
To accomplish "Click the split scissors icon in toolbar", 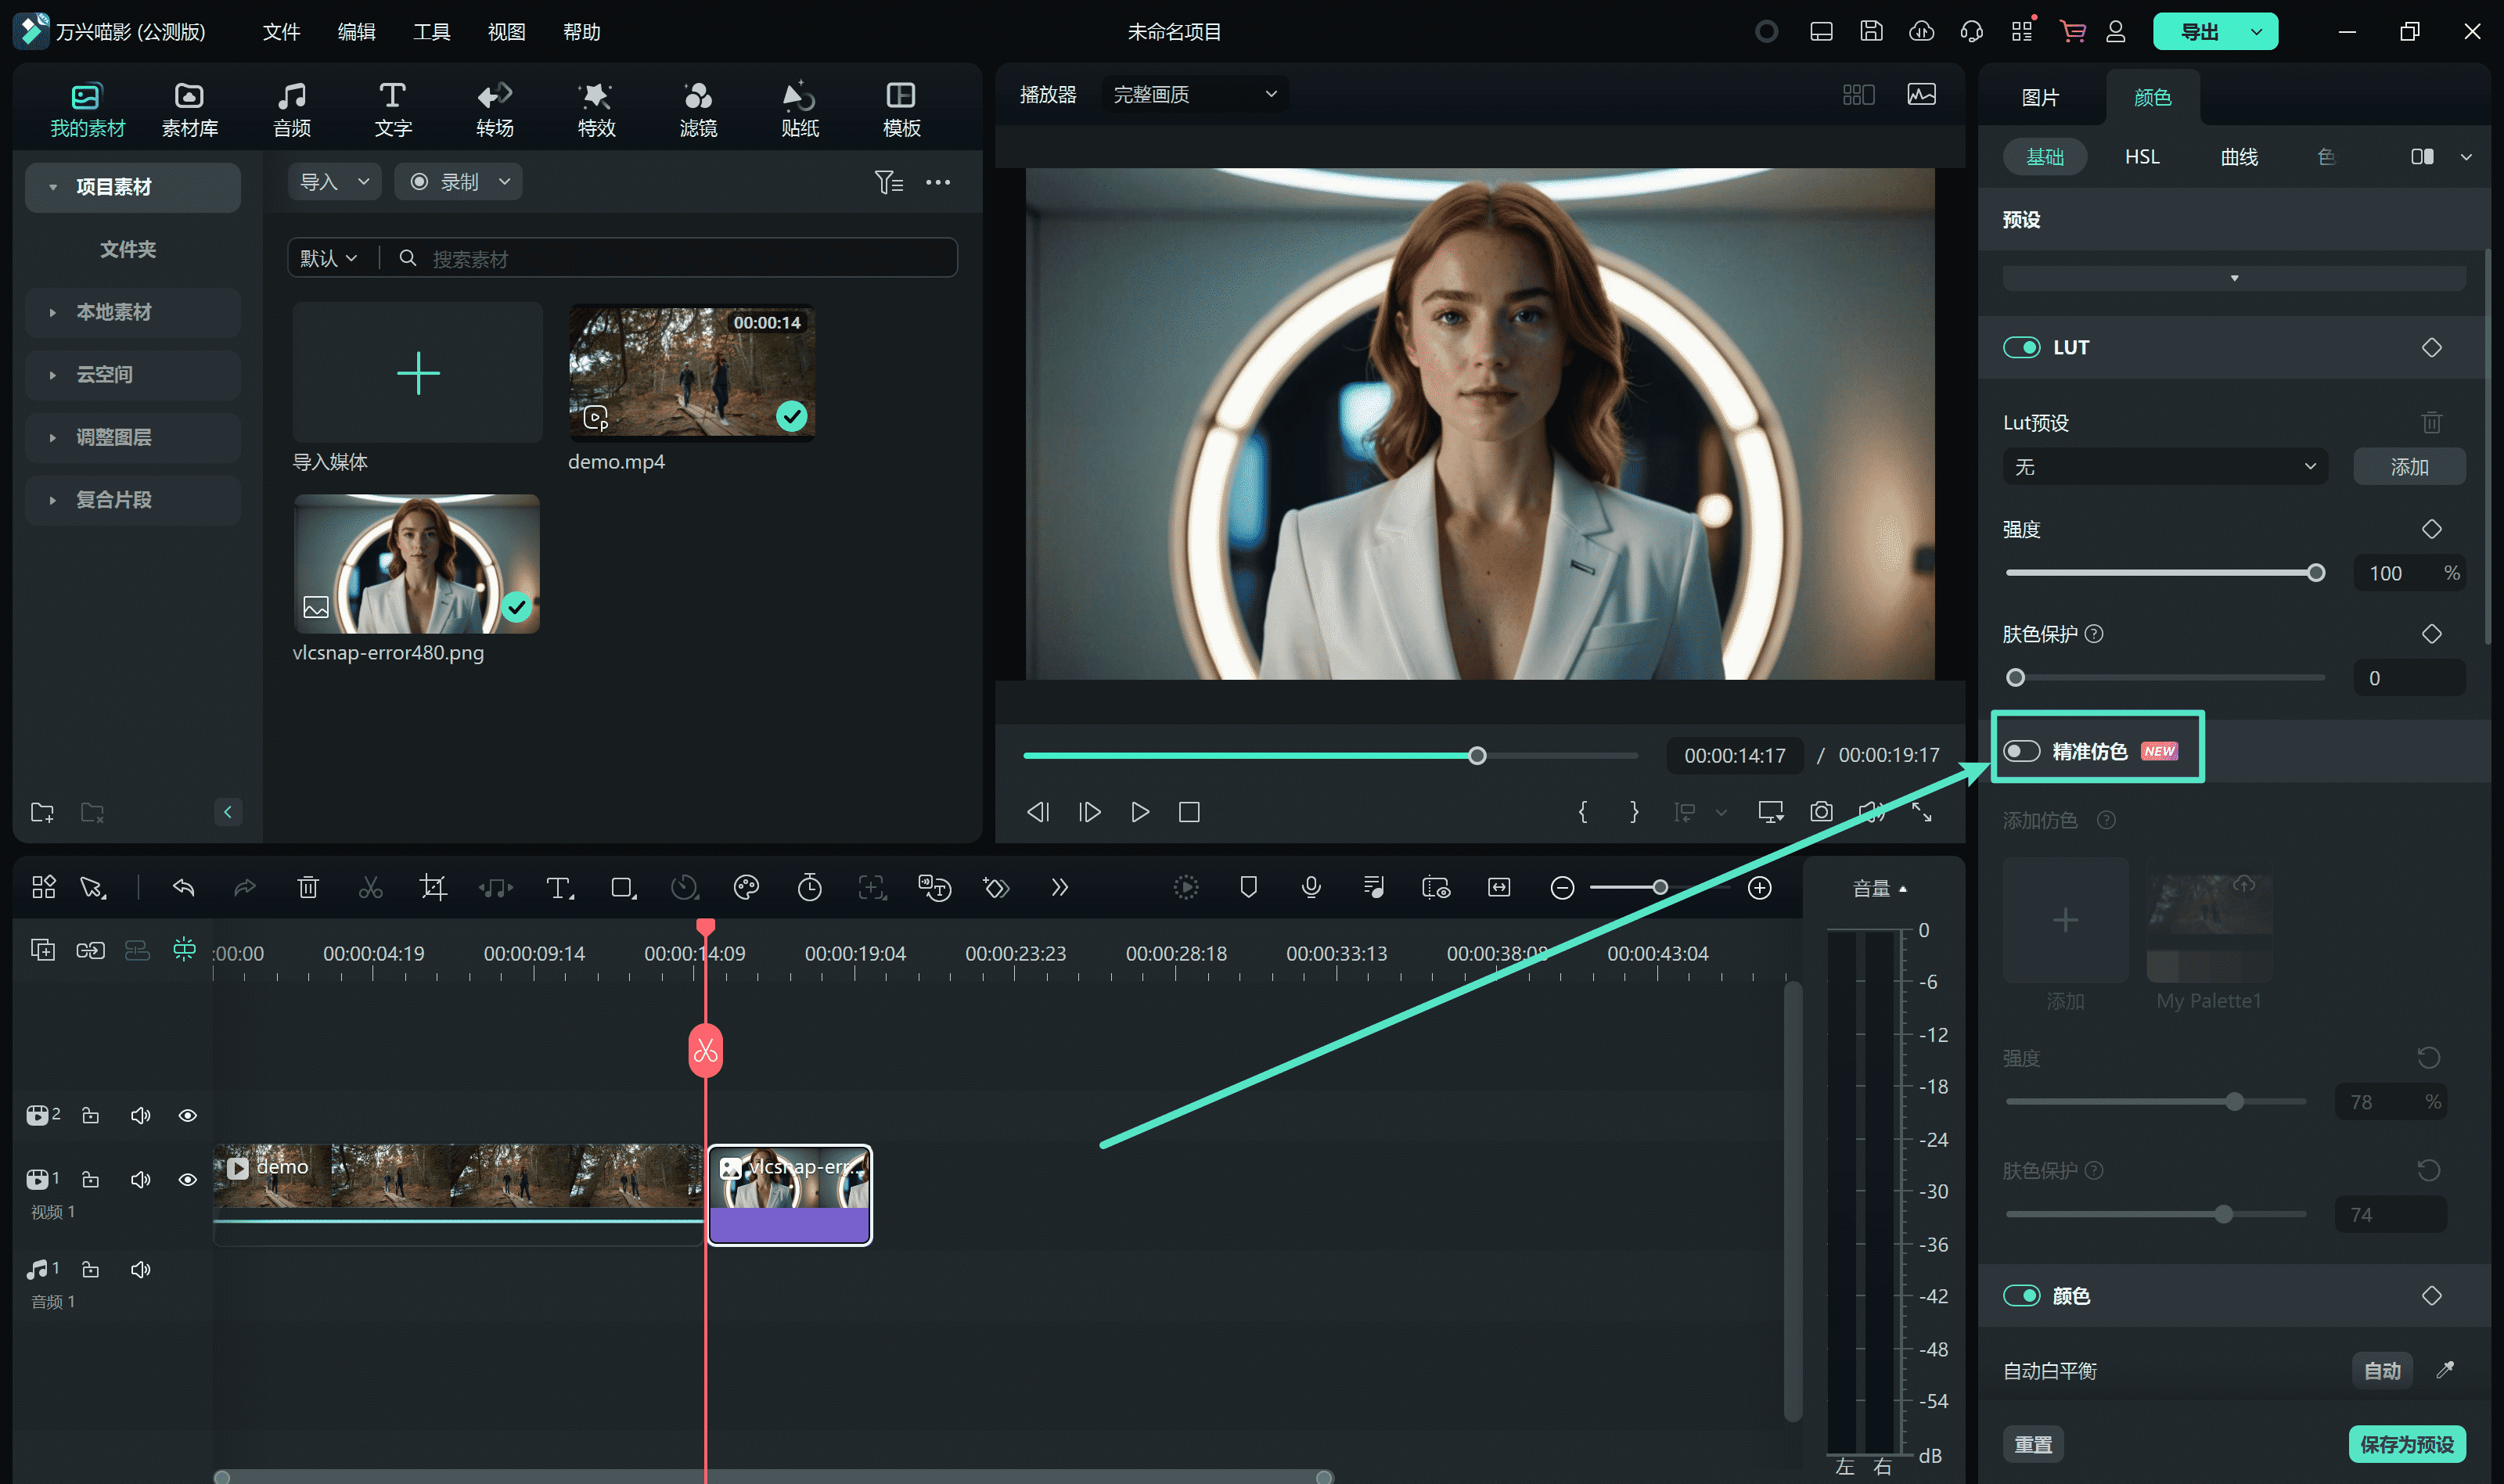I will coord(370,887).
